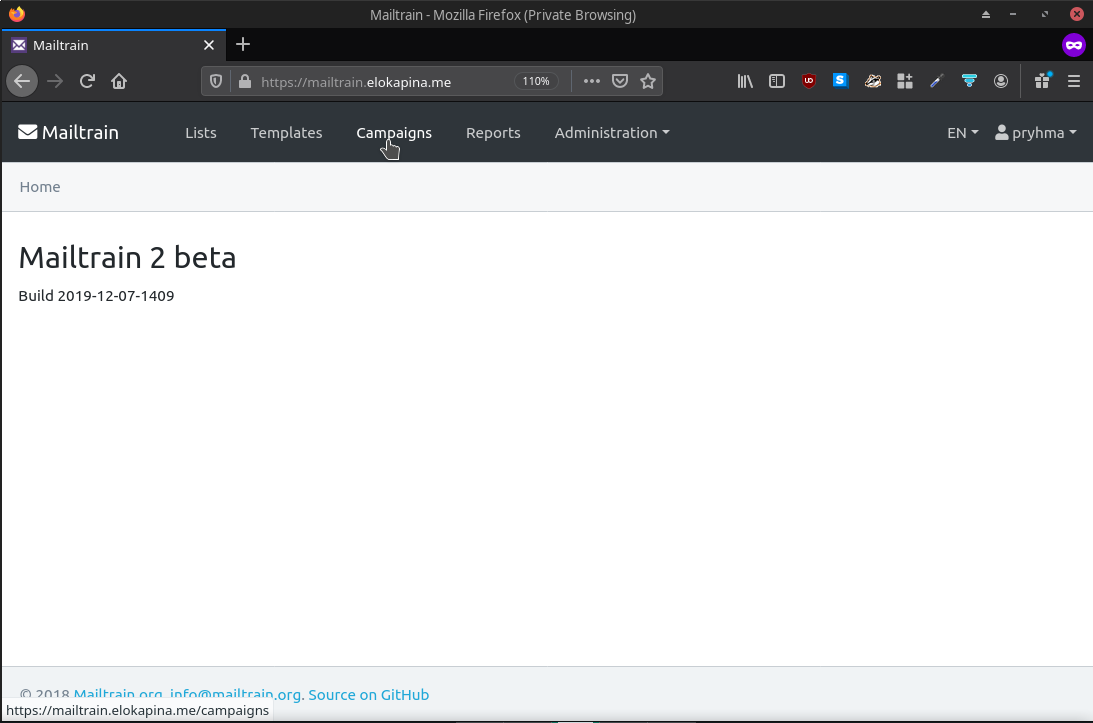Screen dimensions: 1093x723
Task: Click the info@mailtrain.org email link
Action: (x=236, y=694)
